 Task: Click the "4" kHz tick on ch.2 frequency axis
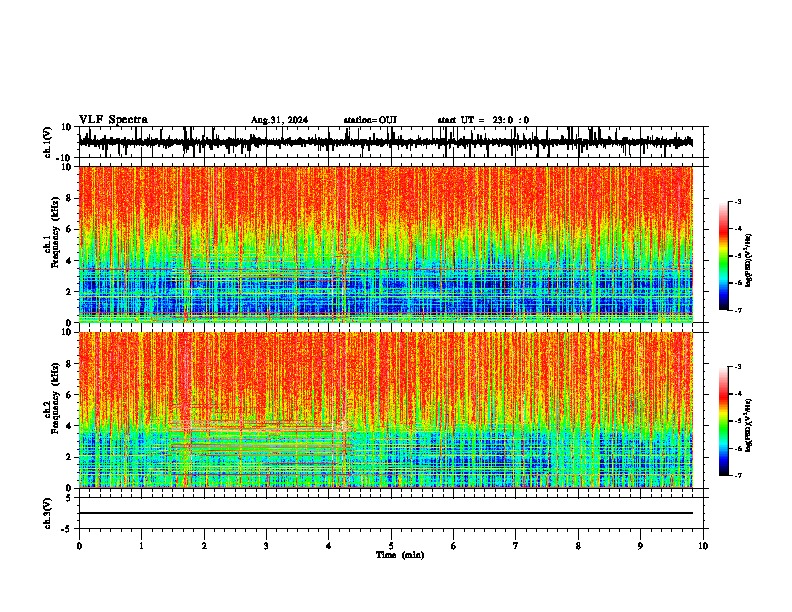coord(69,426)
